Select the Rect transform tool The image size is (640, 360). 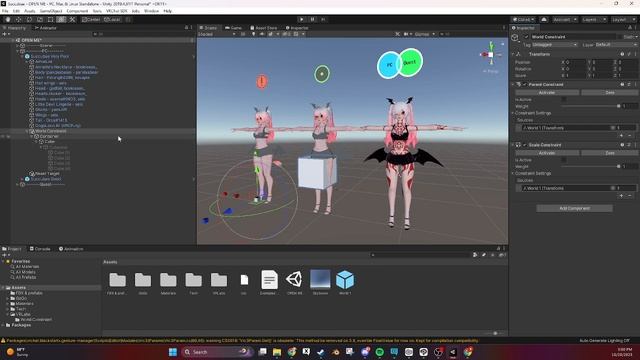coord(50,19)
